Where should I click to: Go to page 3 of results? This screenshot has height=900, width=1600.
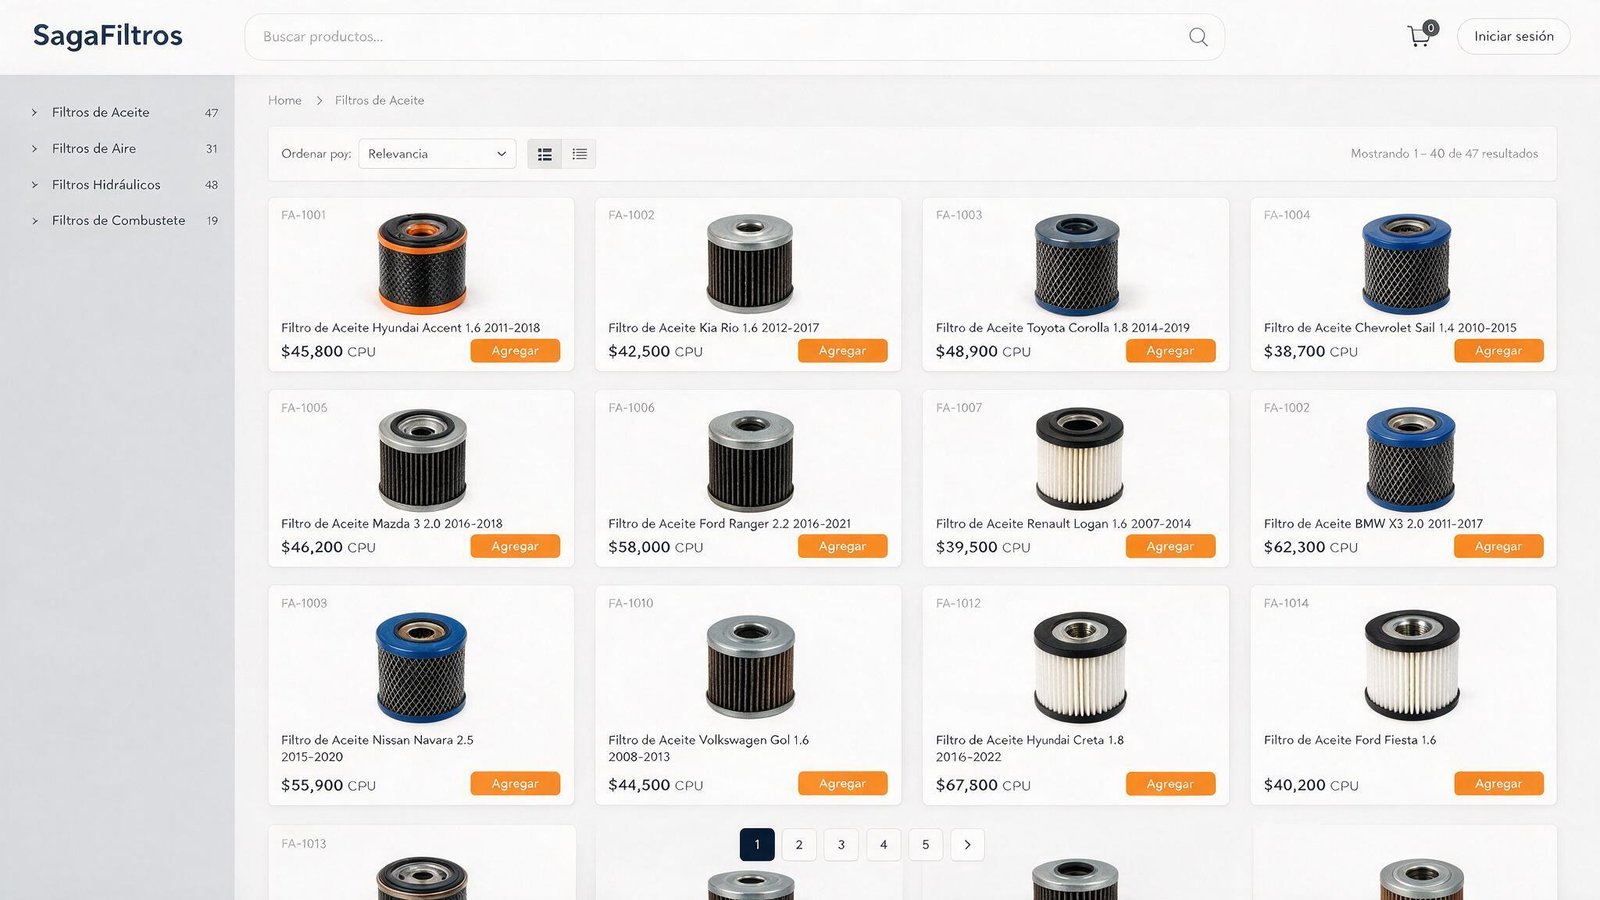pos(841,845)
